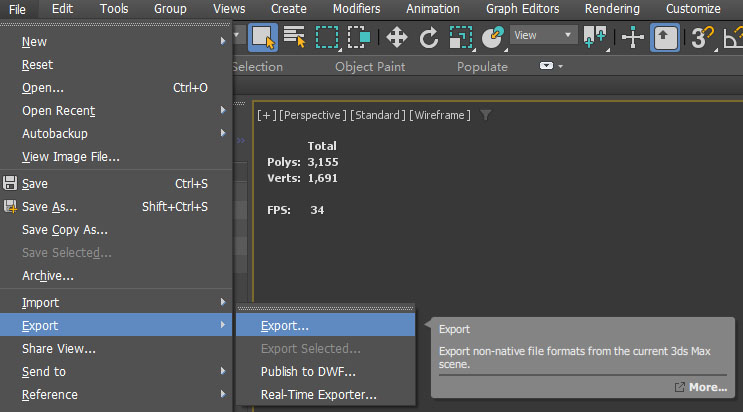This screenshot has width=743, height=412.
Task: Open Select by Name list tool
Action: pyautogui.click(x=294, y=37)
